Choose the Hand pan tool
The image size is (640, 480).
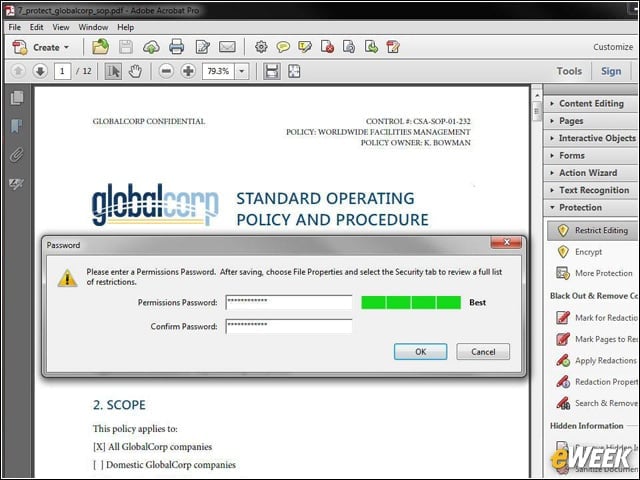(x=135, y=71)
